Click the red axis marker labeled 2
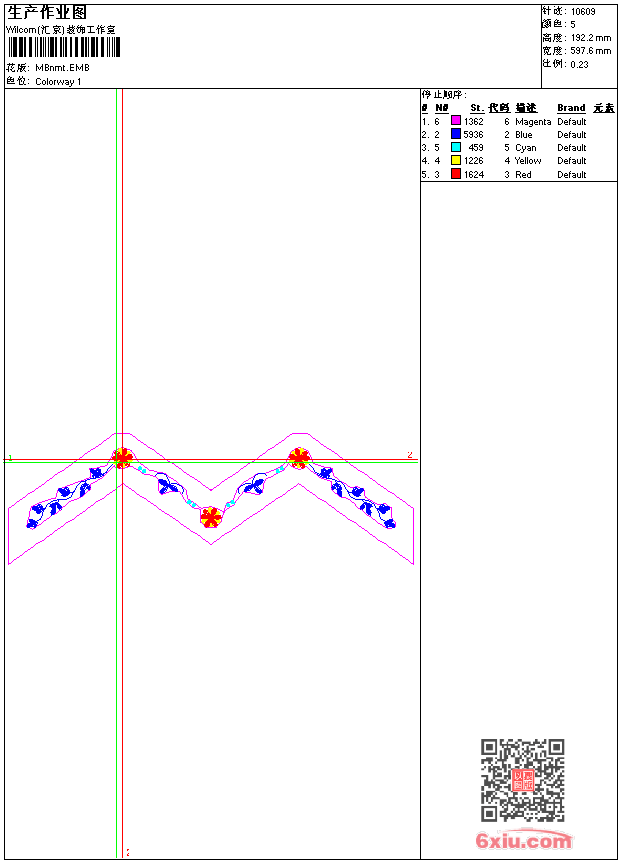 410,455
